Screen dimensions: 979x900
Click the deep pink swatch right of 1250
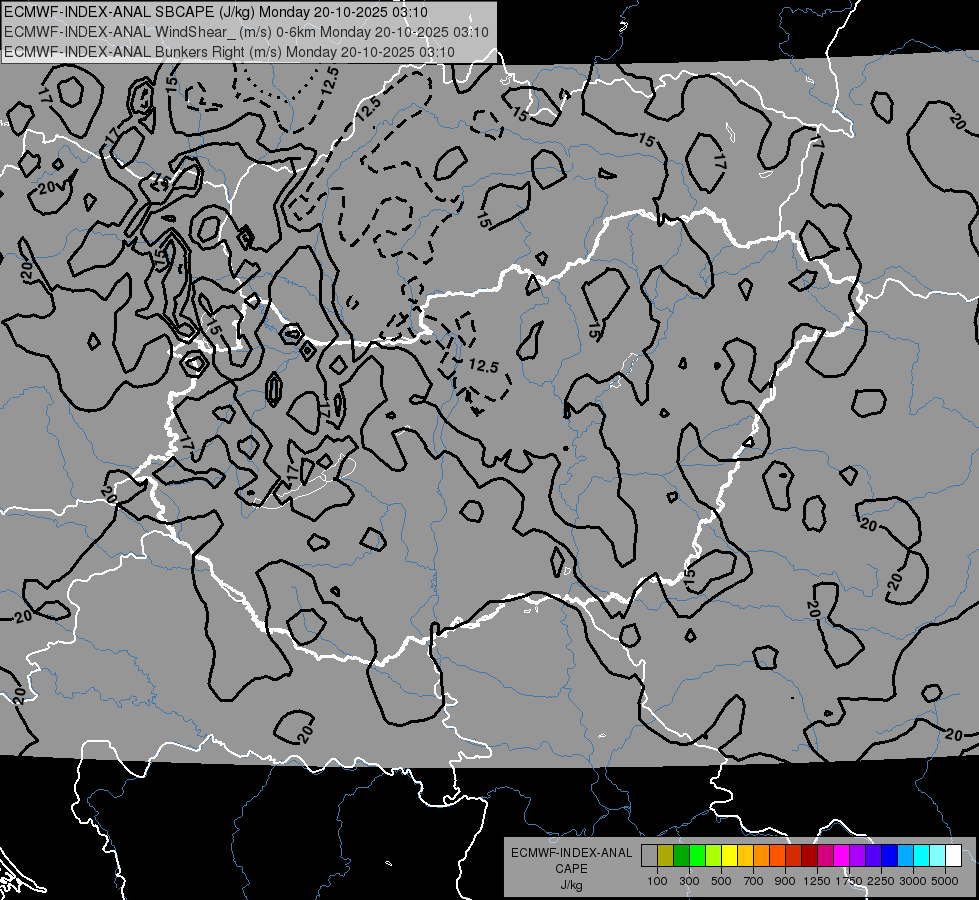(825, 856)
